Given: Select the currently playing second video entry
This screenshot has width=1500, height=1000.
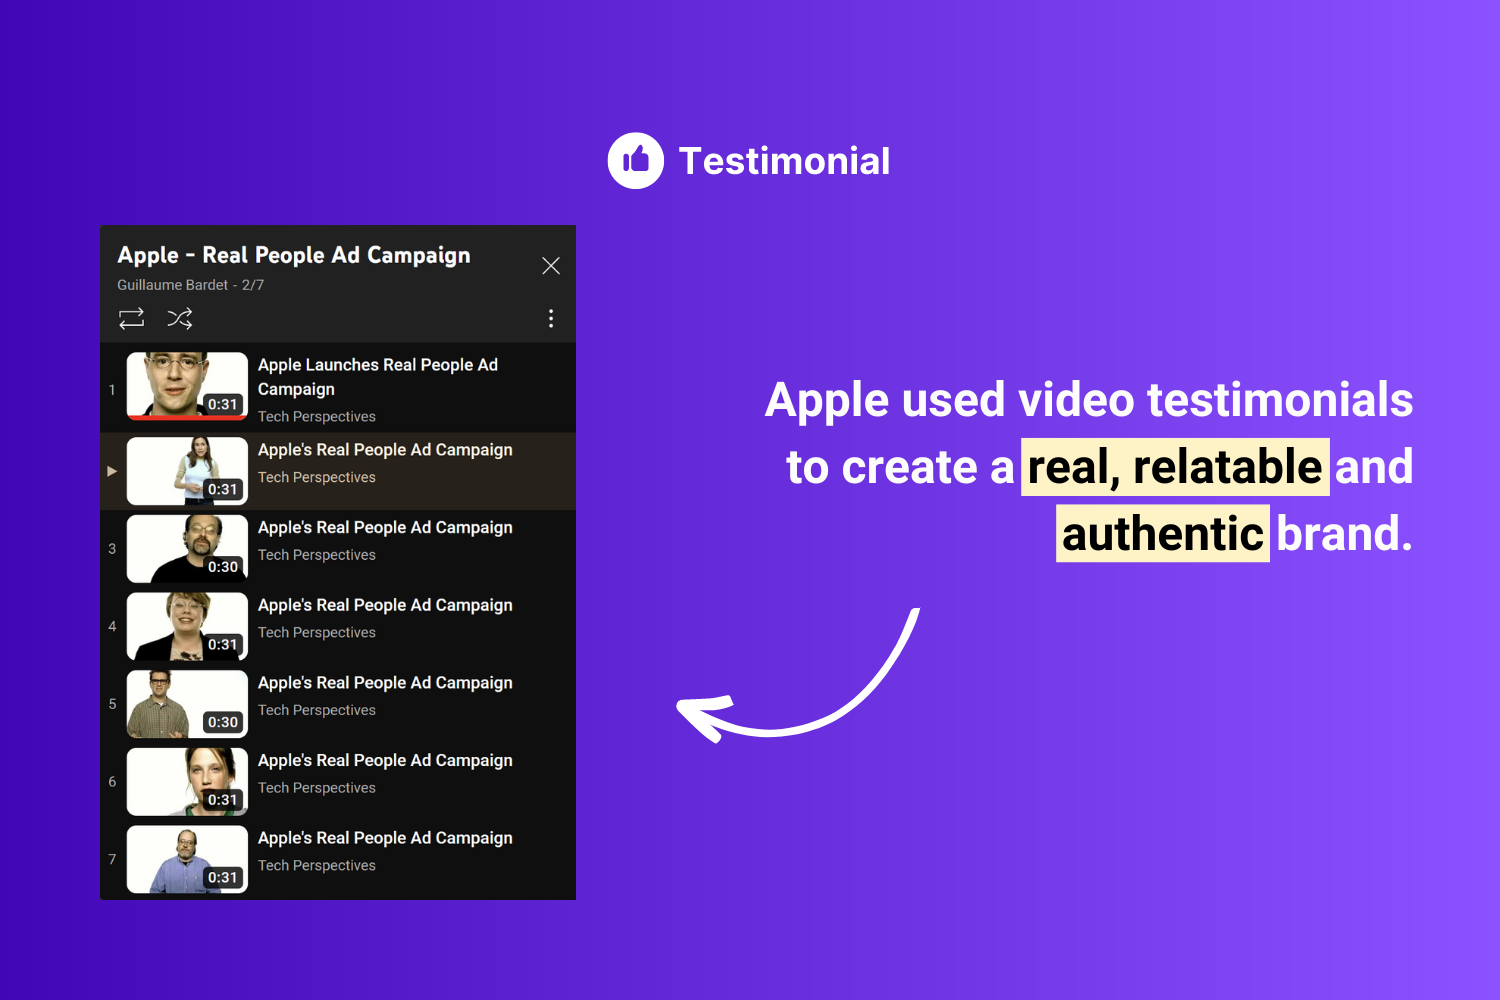Looking at the screenshot, I should pyautogui.click(x=340, y=471).
